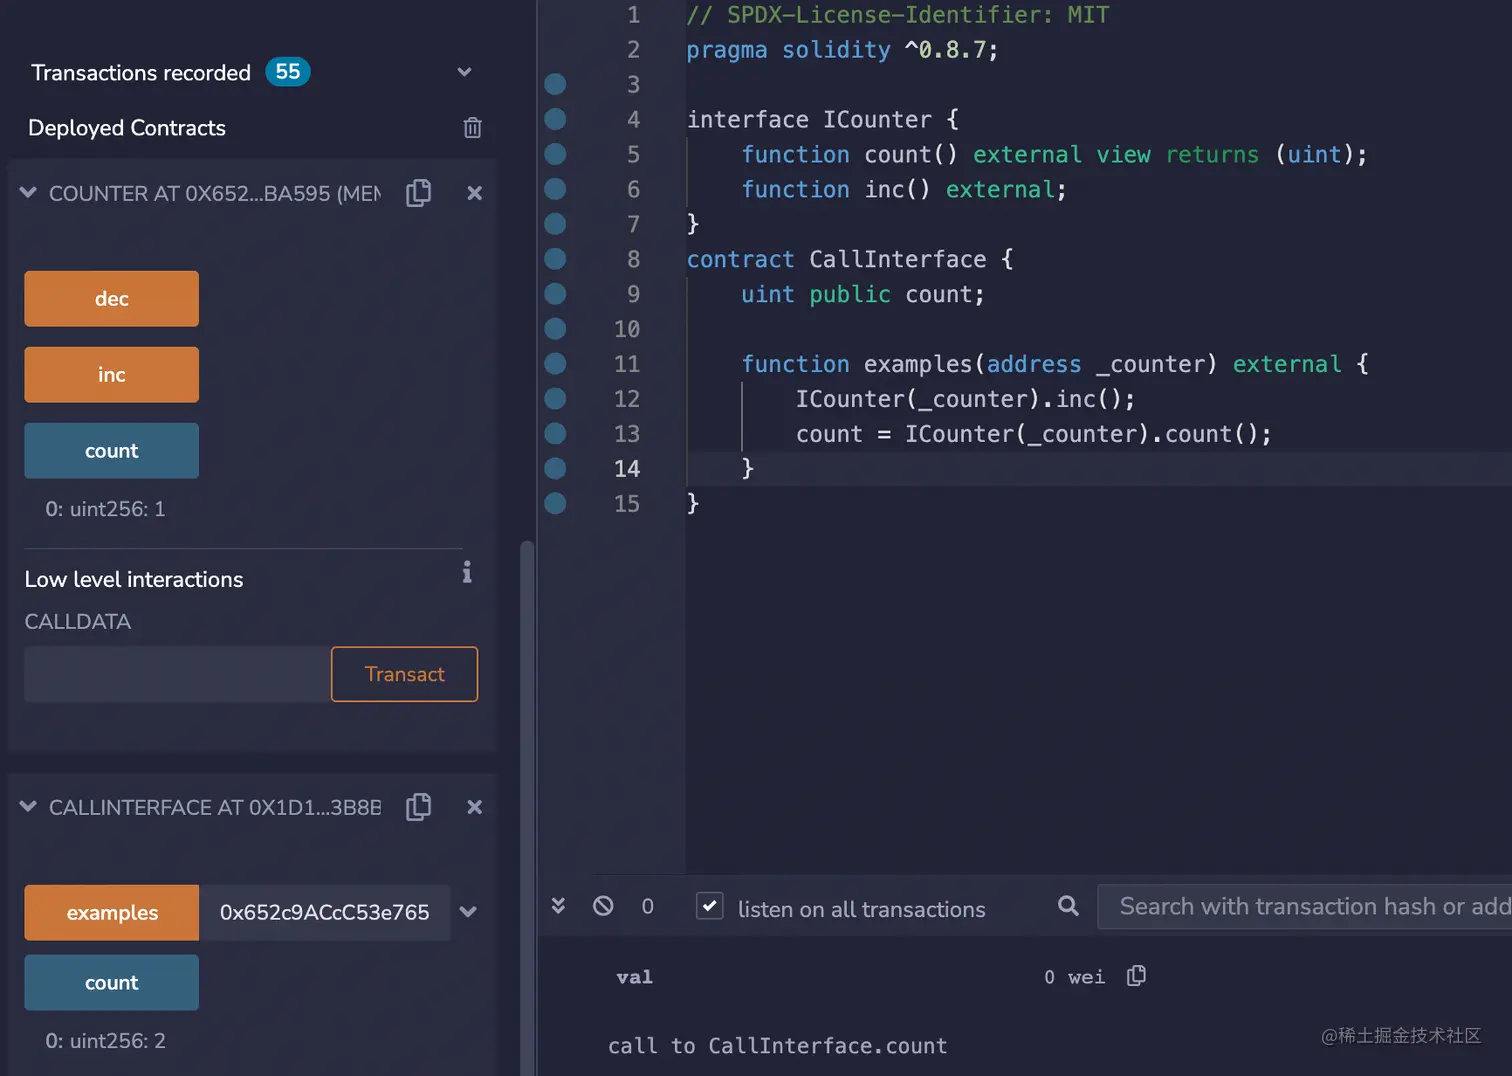The height and width of the screenshot is (1076, 1512).
Task: Toggle breakpoint on line 13
Action: point(555,434)
